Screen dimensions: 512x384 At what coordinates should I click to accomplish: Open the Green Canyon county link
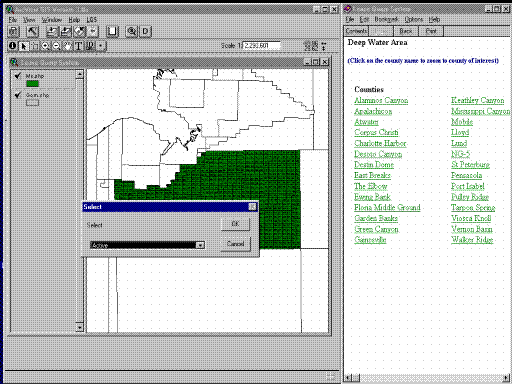coord(376,229)
